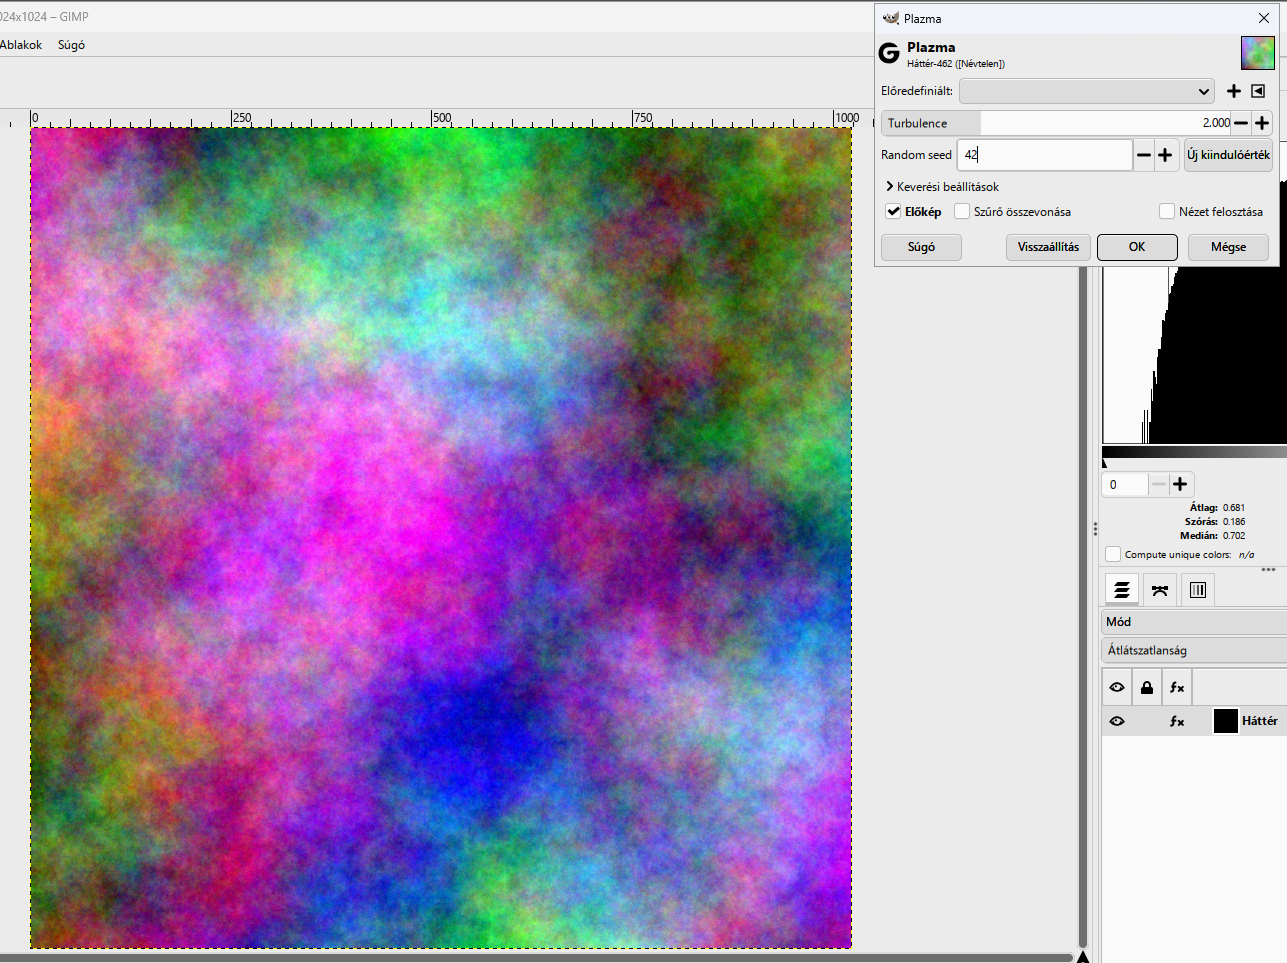Open the Súgó menu in menu bar
Image resolution: width=1287 pixels, height=963 pixels.
tap(71, 45)
